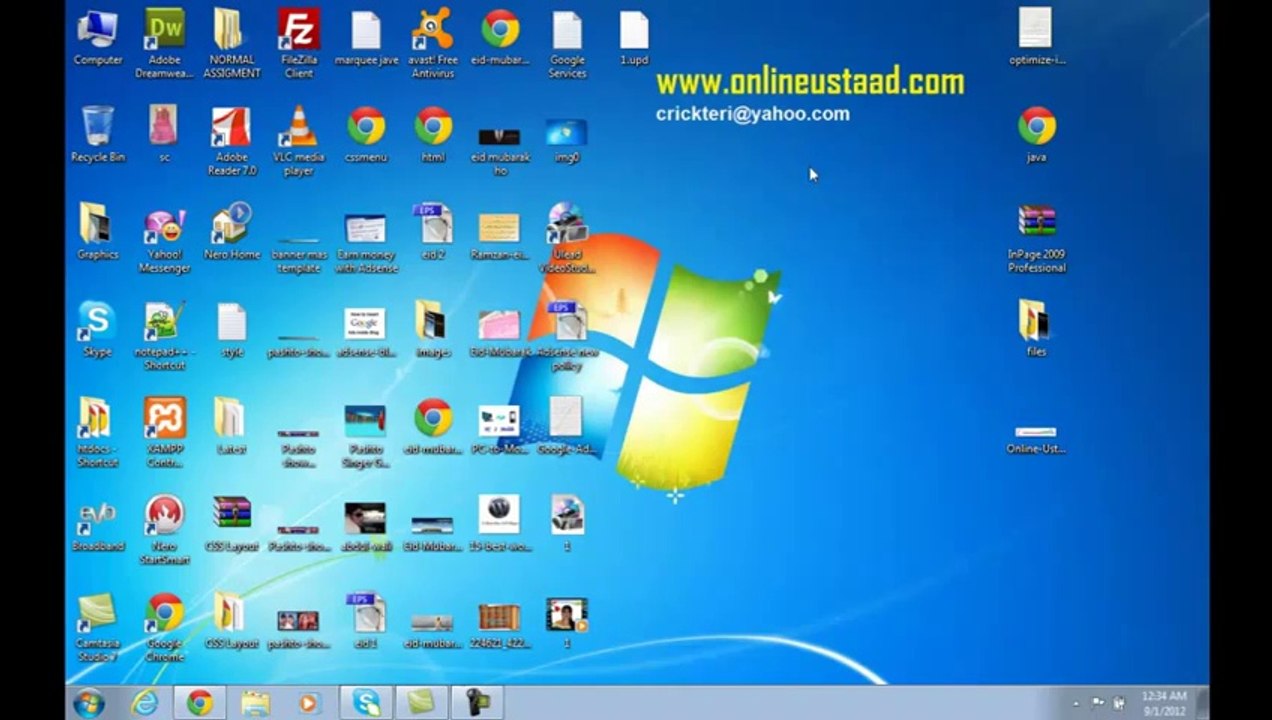
Task: Switch to Camtasia in the taskbar
Action: [x=420, y=703]
